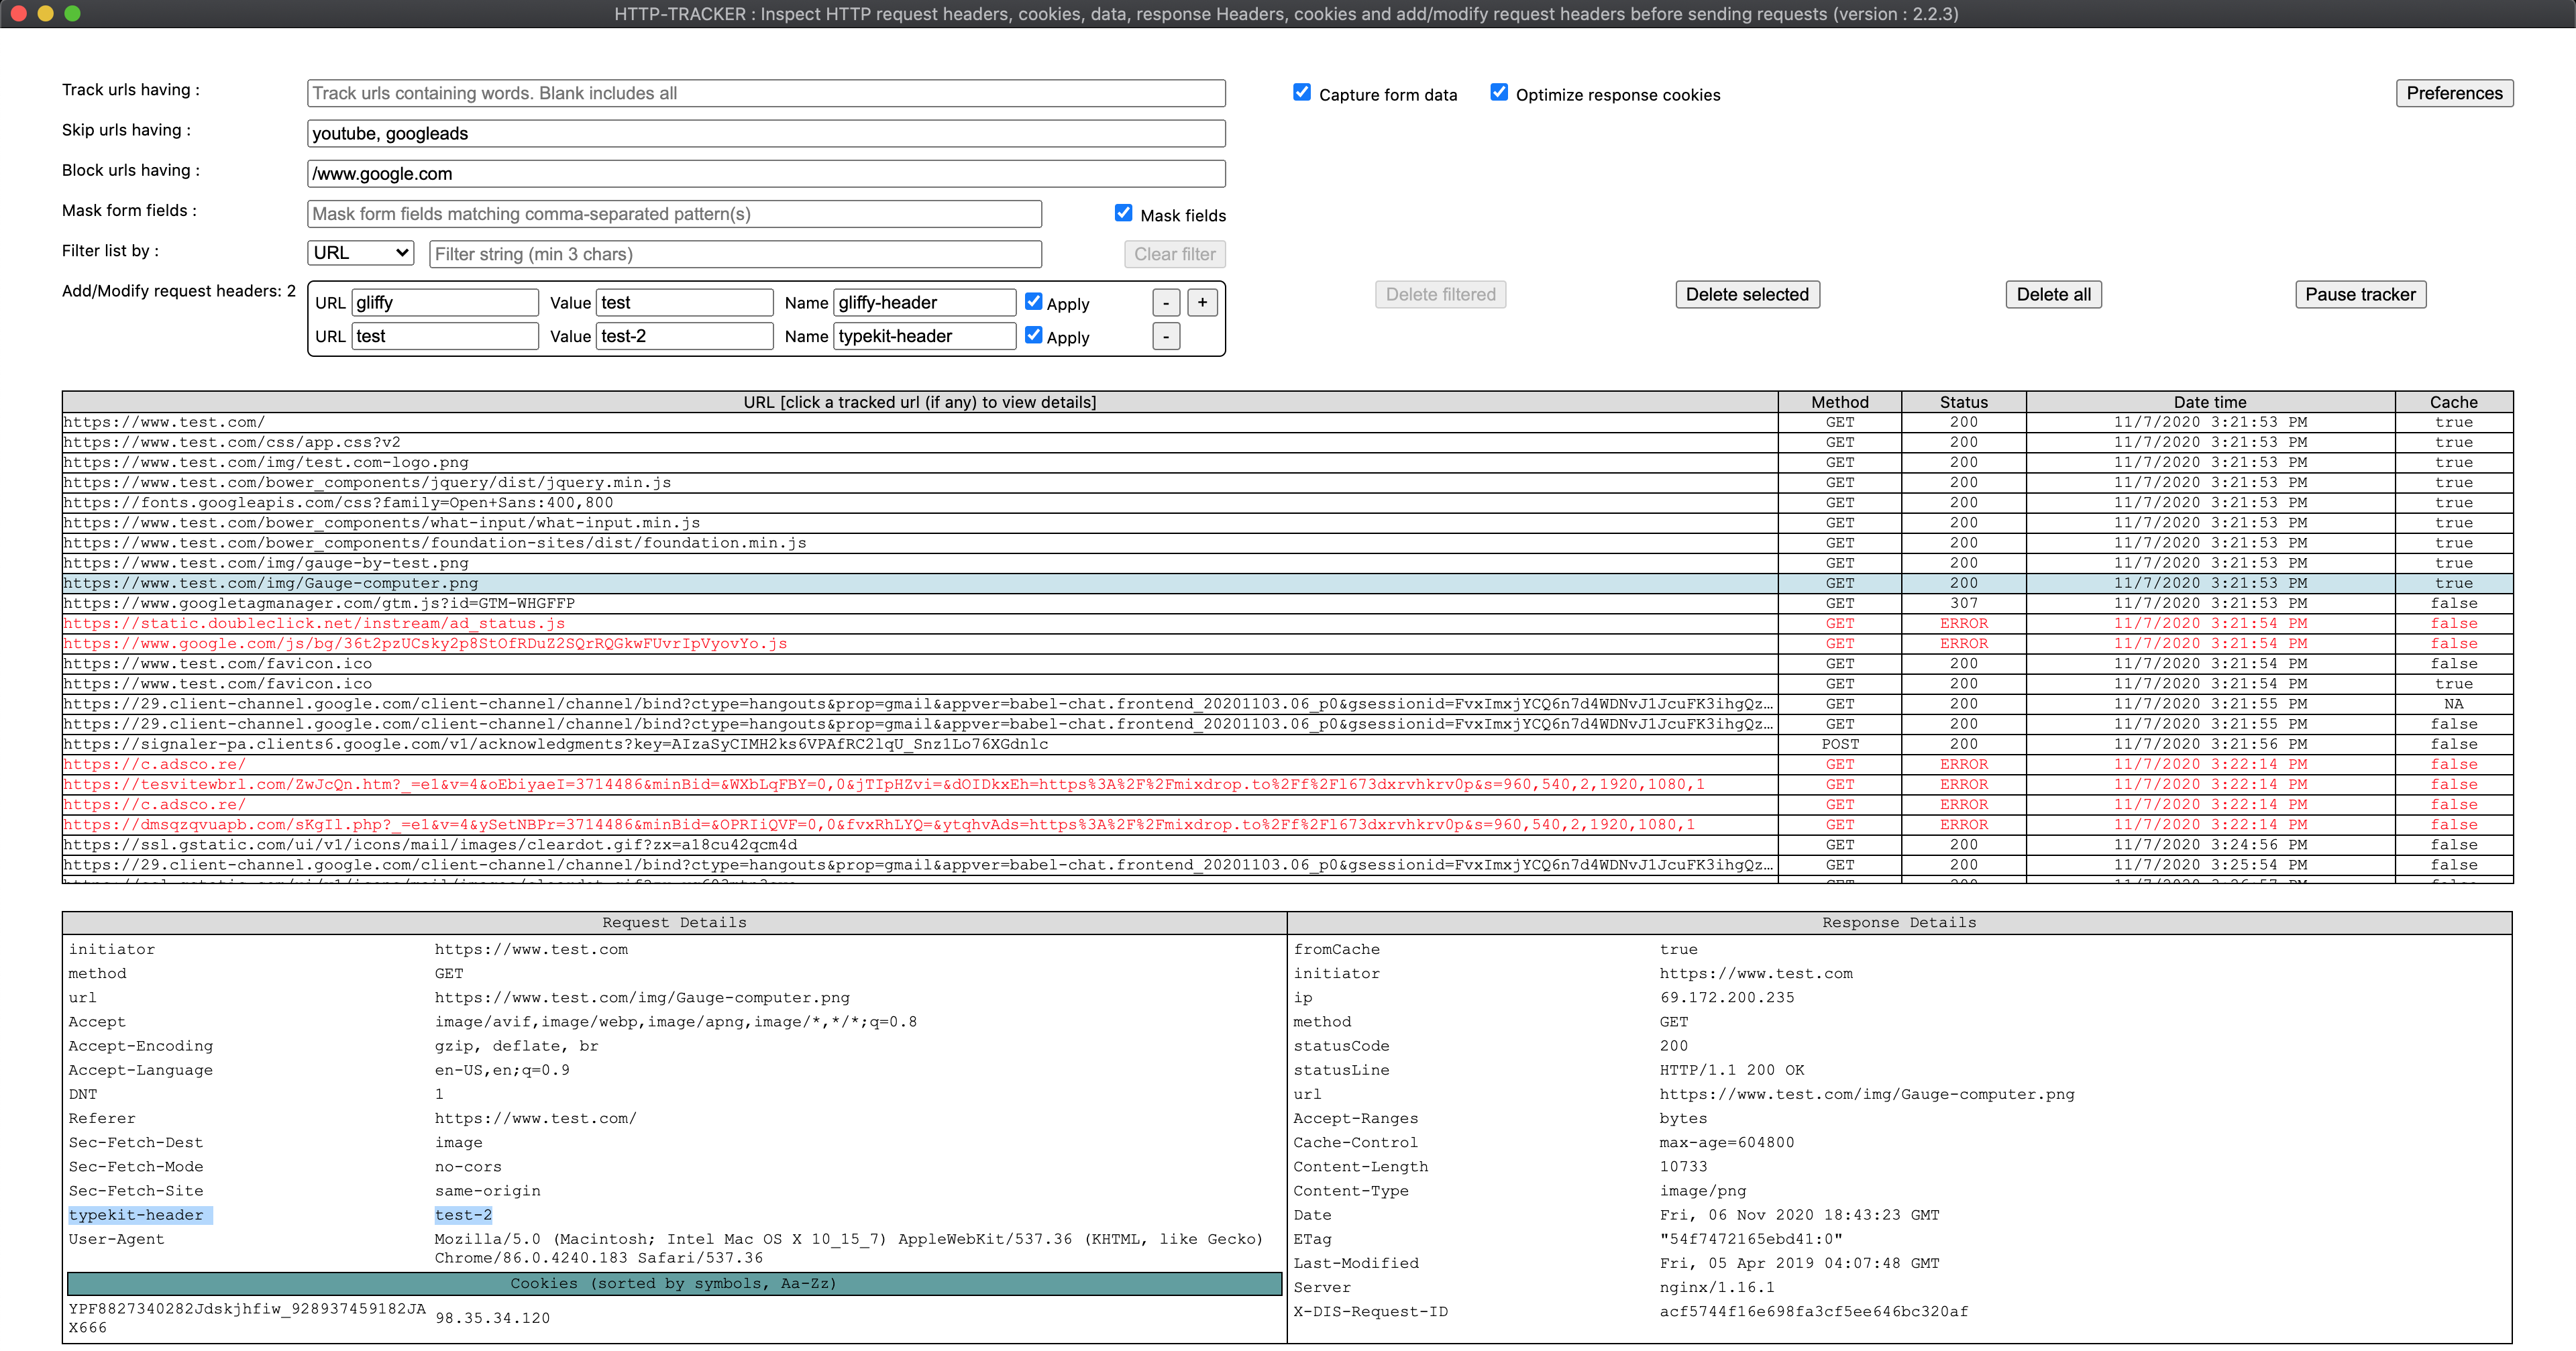Click the Cookies sorted header bar
Viewport: 2576px width, 1351px height.
tap(673, 1283)
